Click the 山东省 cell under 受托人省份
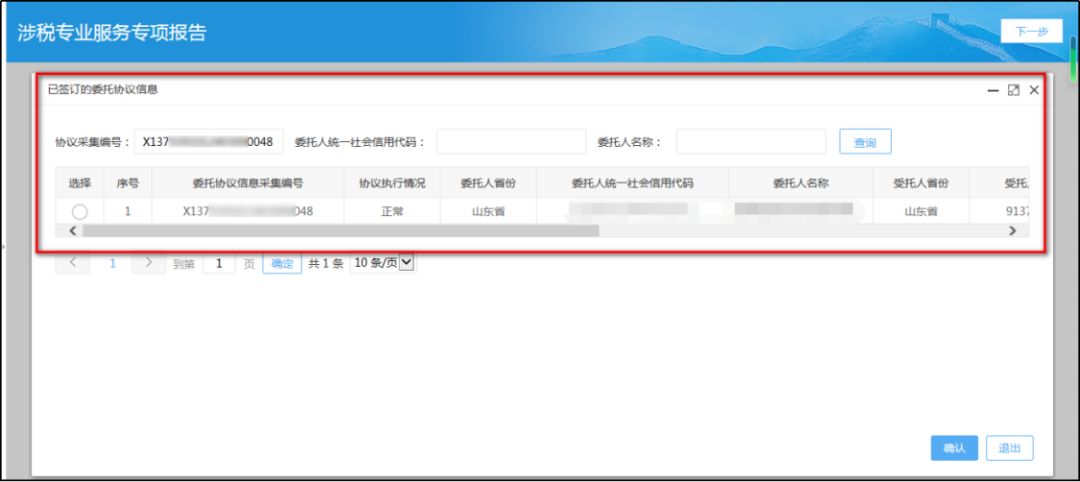Viewport: 1080px width, 482px height. [x=921, y=212]
